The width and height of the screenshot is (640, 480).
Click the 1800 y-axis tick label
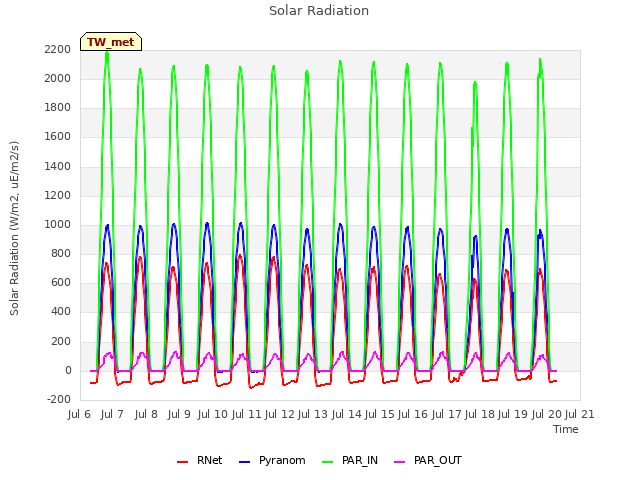click(x=58, y=108)
